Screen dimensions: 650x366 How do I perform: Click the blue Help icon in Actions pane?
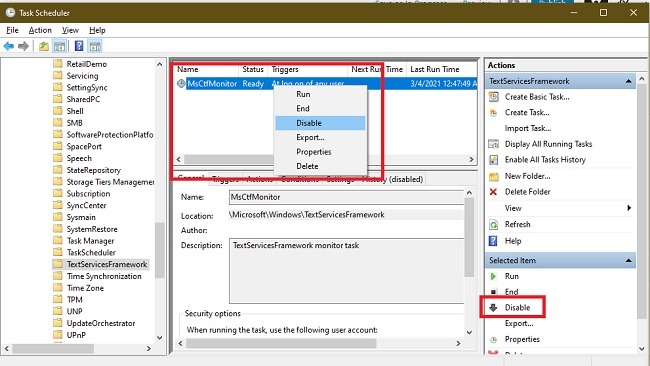coord(493,241)
